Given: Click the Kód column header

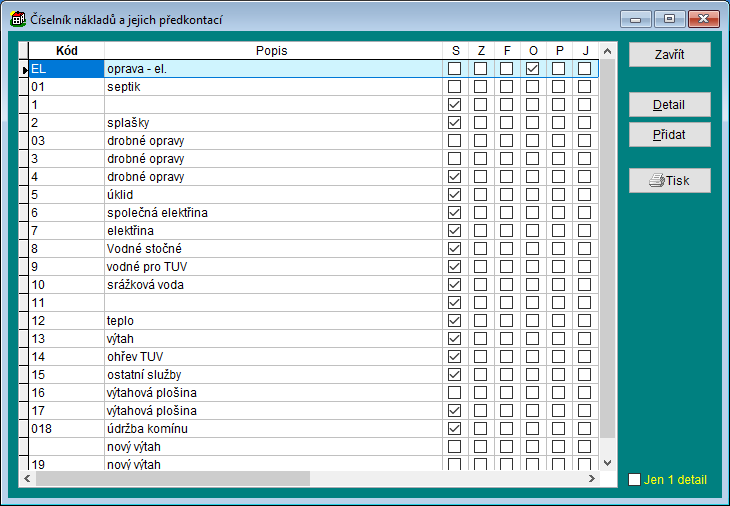Looking at the screenshot, I should click(x=65, y=50).
